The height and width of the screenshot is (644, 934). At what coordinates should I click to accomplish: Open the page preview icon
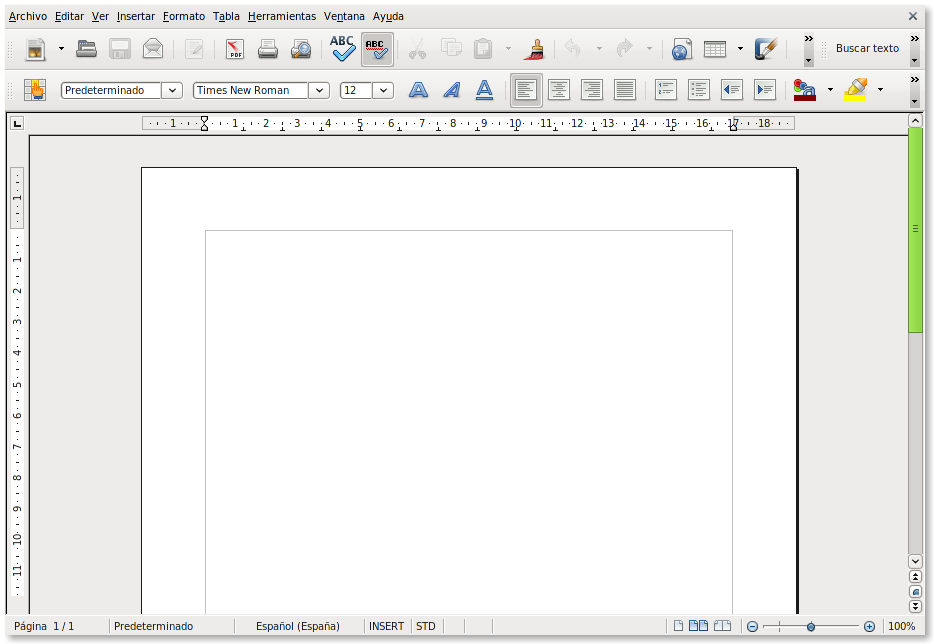point(301,49)
